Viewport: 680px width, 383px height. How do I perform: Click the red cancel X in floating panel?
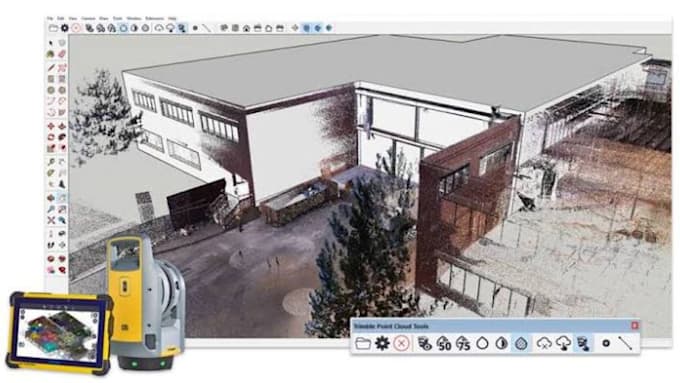[402, 344]
